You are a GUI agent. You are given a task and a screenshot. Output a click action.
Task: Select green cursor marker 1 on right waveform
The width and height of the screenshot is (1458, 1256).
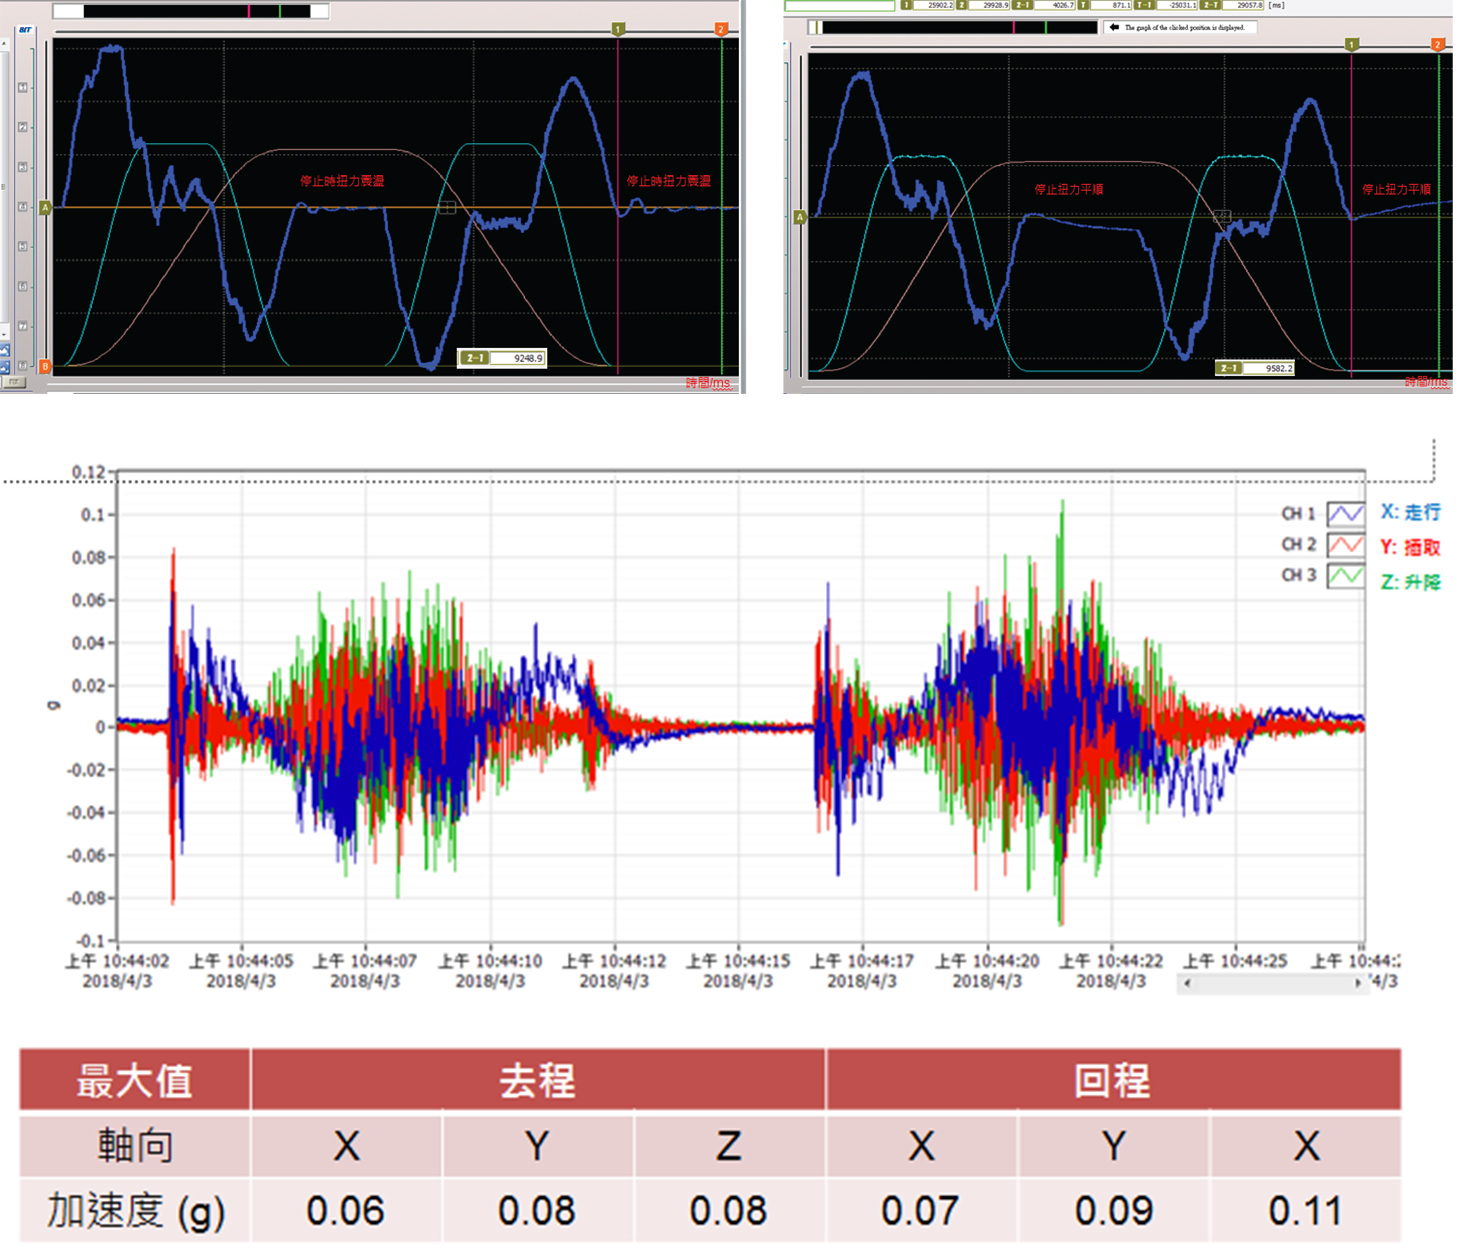(x=1352, y=45)
